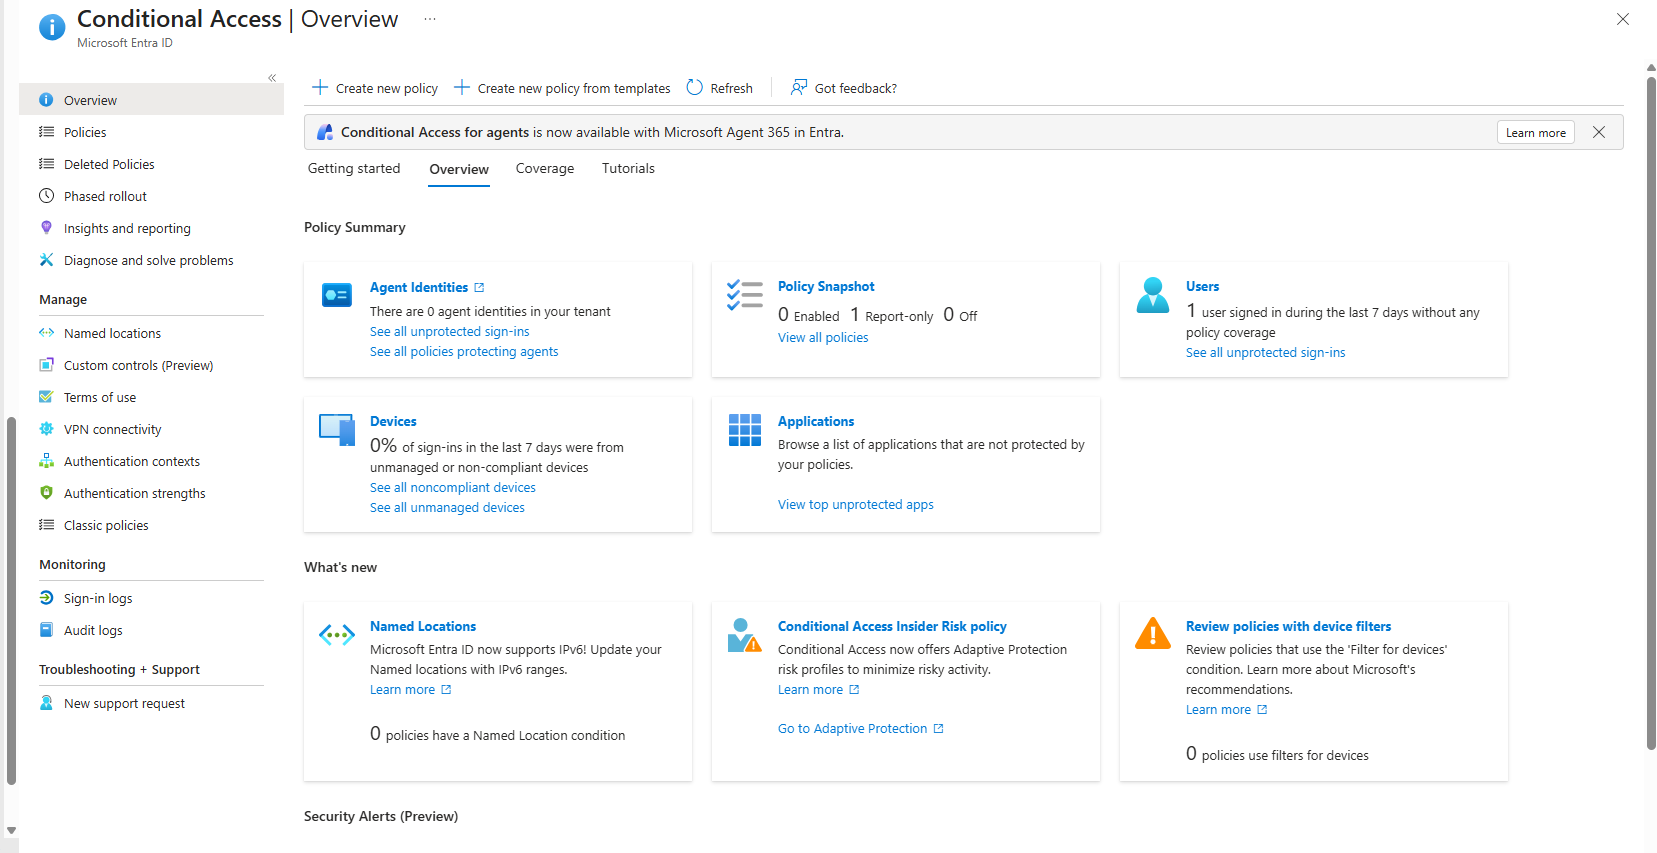1657x853 pixels.
Task: Open the Deleted Policies sidebar item
Action: tap(109, 164)
